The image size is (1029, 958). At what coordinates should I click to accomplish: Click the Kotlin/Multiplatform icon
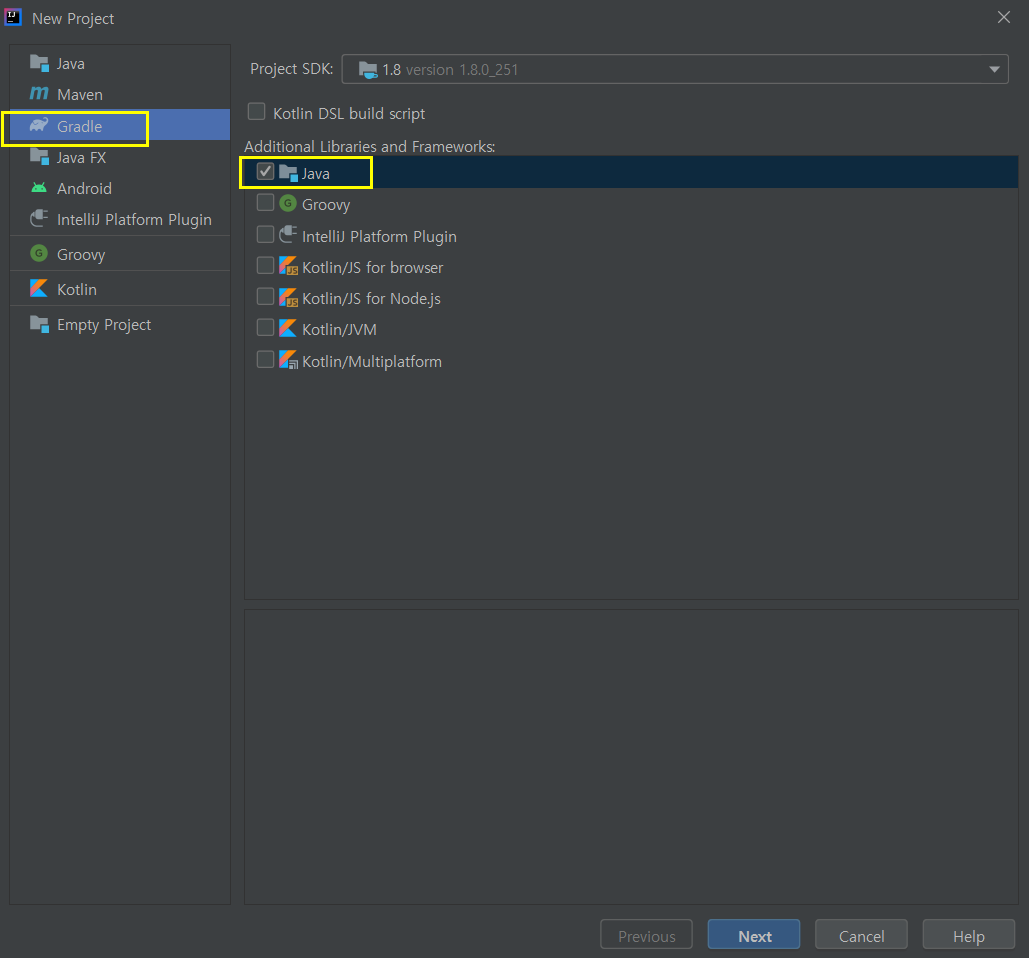tap(288, 360)
